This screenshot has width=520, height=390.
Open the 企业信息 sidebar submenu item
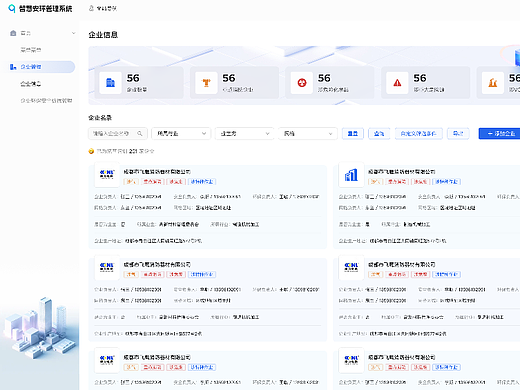[x=31, y=84]
